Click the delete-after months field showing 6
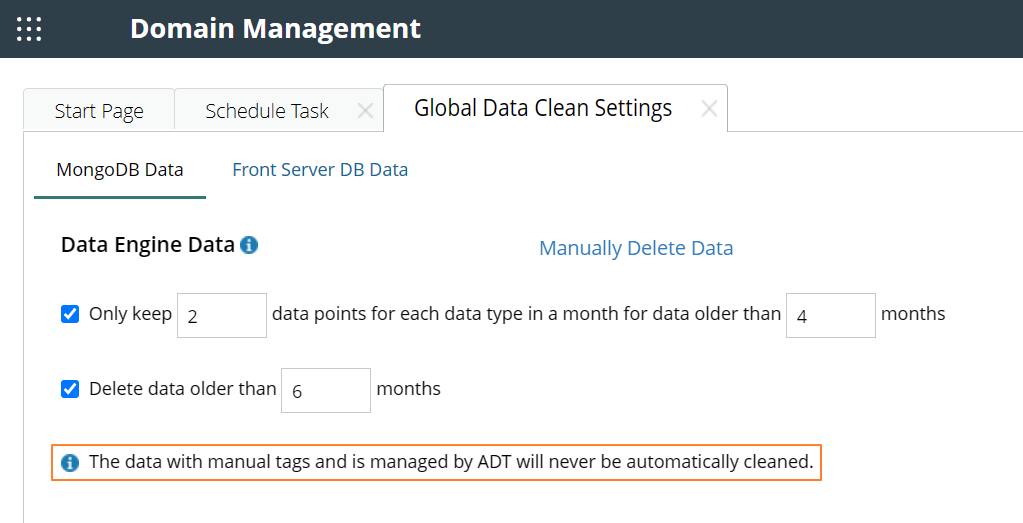Viewport: 1023px width, 523px height. click(x=326, y=390)
